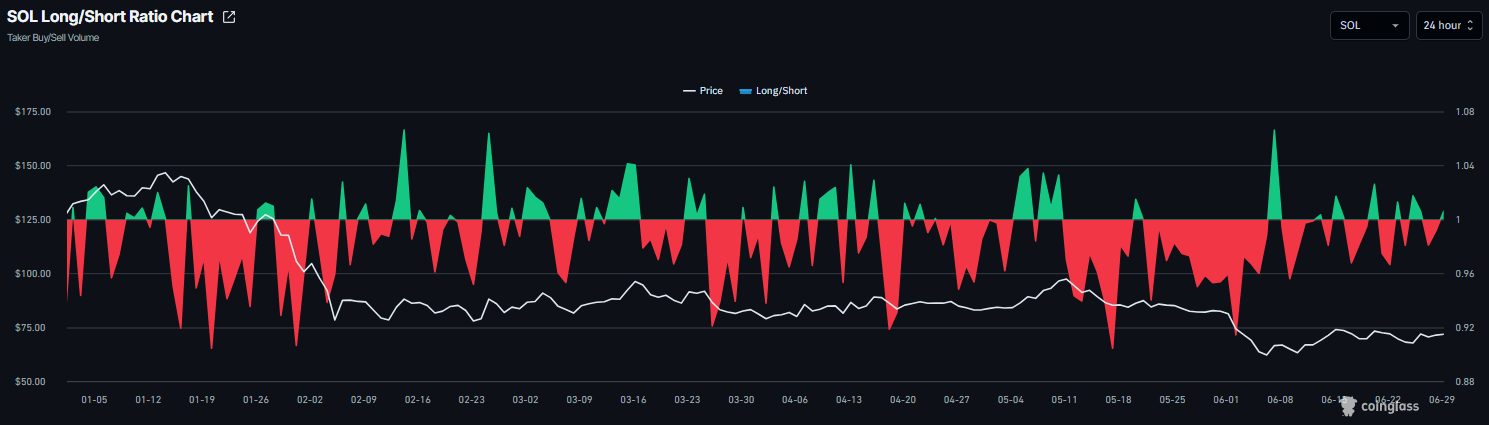Click the 04-13 date label
Screen dimensions: 1489x425
click(x=849, y=399)
